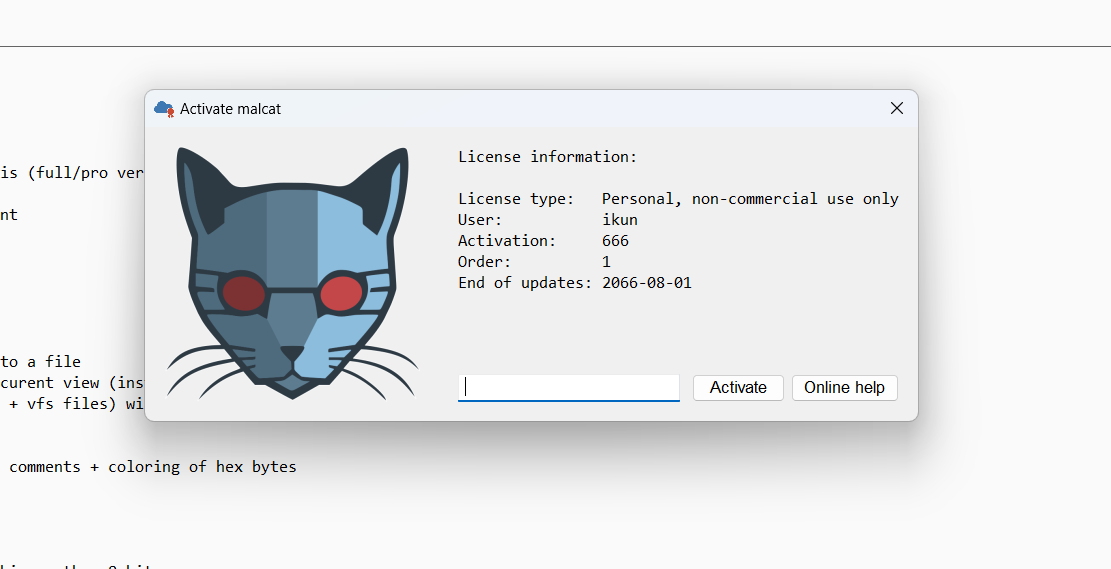Click the malcat cat logo image
Viewport: 1111px width, 569px height.
(x=292, y=273)
